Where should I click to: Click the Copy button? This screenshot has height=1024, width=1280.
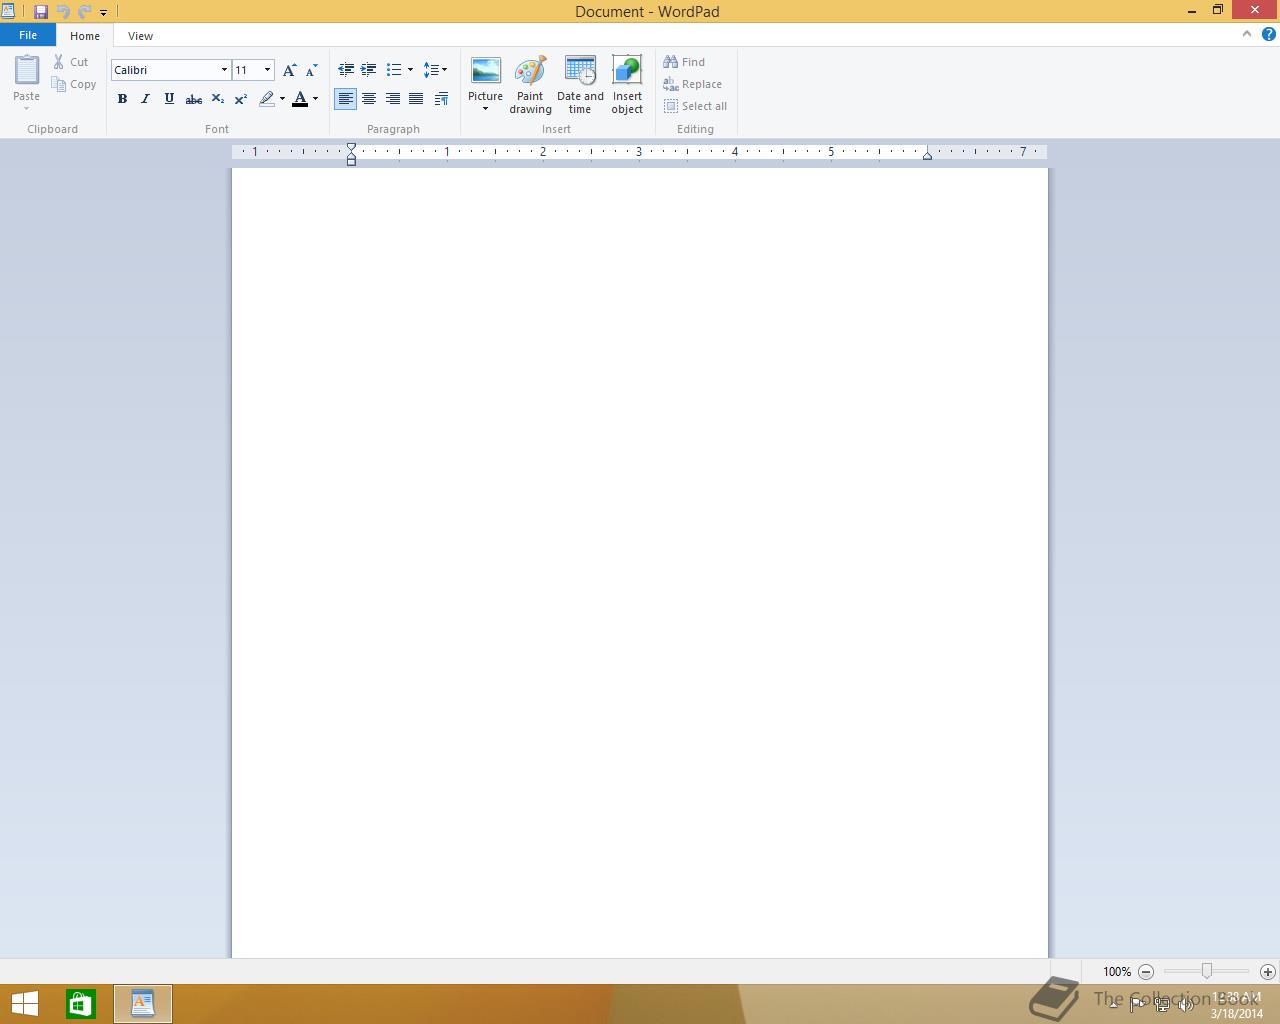(x=74, y=84)
